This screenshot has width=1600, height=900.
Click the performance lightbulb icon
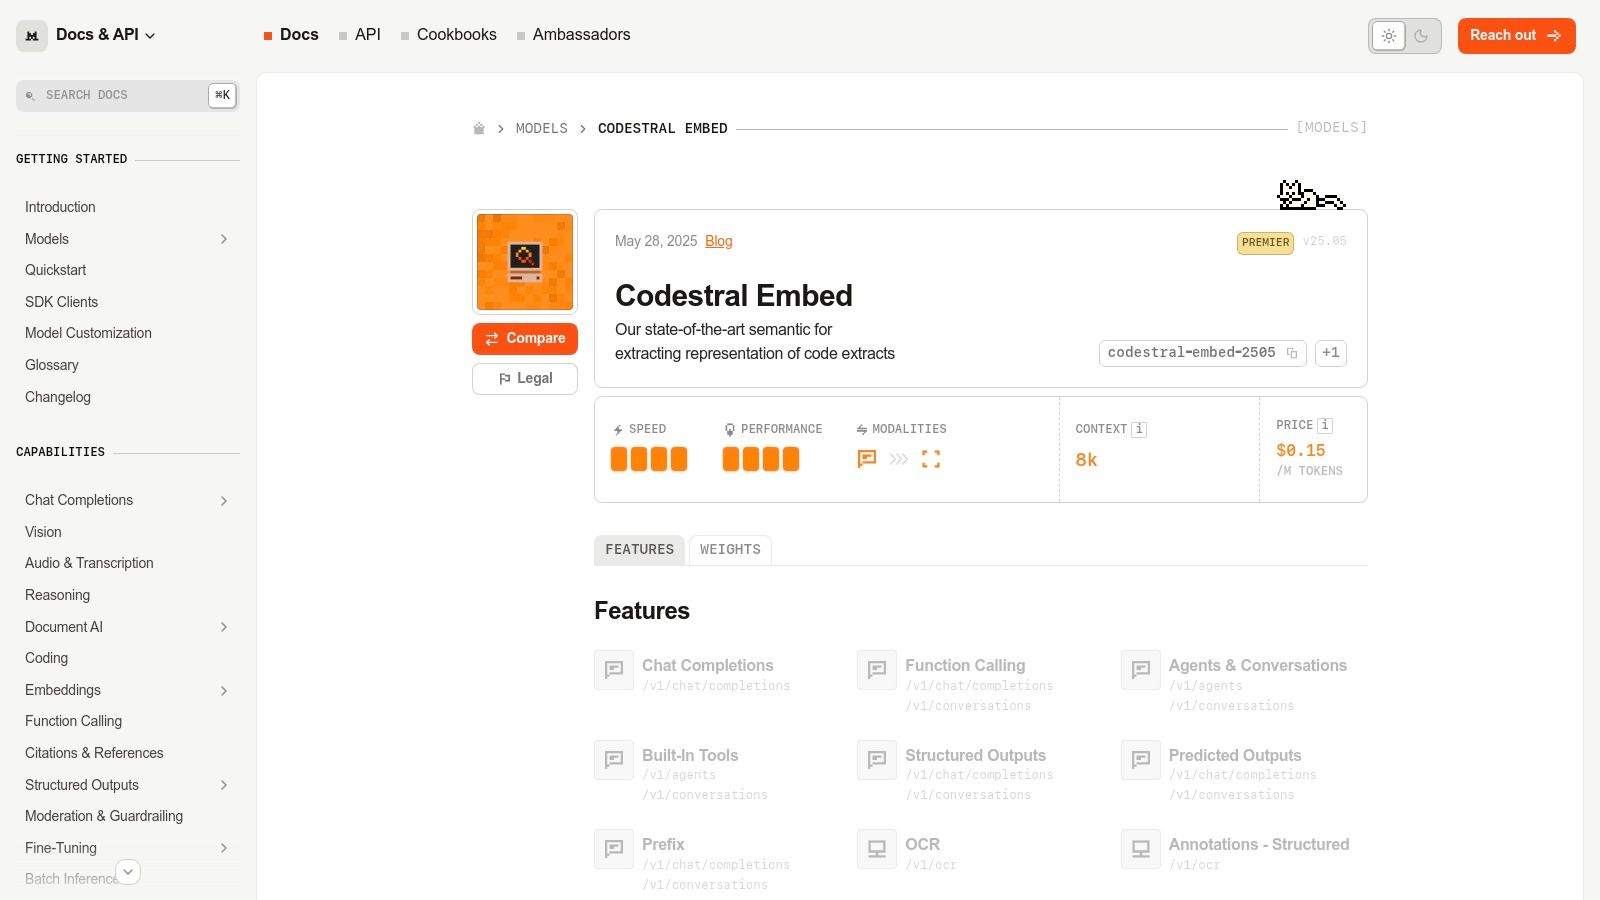pyautogui.click(x=730, y=430)
